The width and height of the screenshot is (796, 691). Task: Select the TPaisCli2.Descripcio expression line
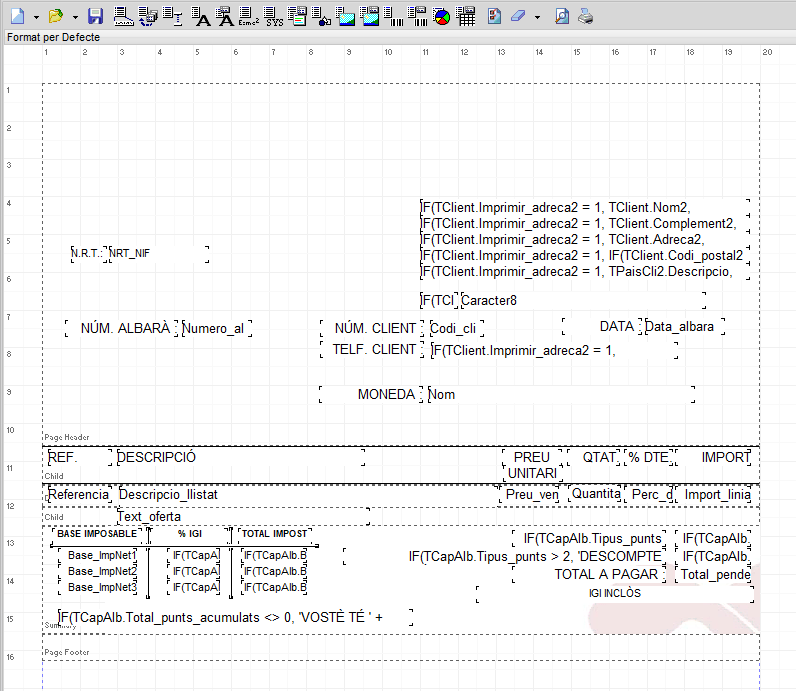click(x=585, y=272)
